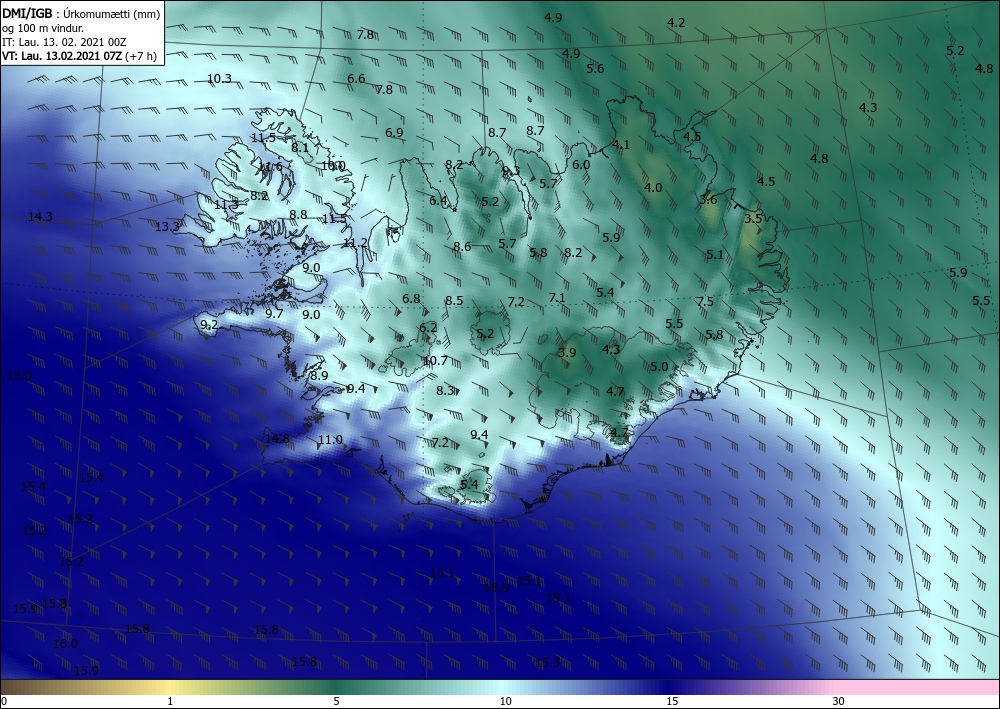Click the color scale tick label '30'
The width and height of the screenshot is (1000, 709).
click(838, 701)
